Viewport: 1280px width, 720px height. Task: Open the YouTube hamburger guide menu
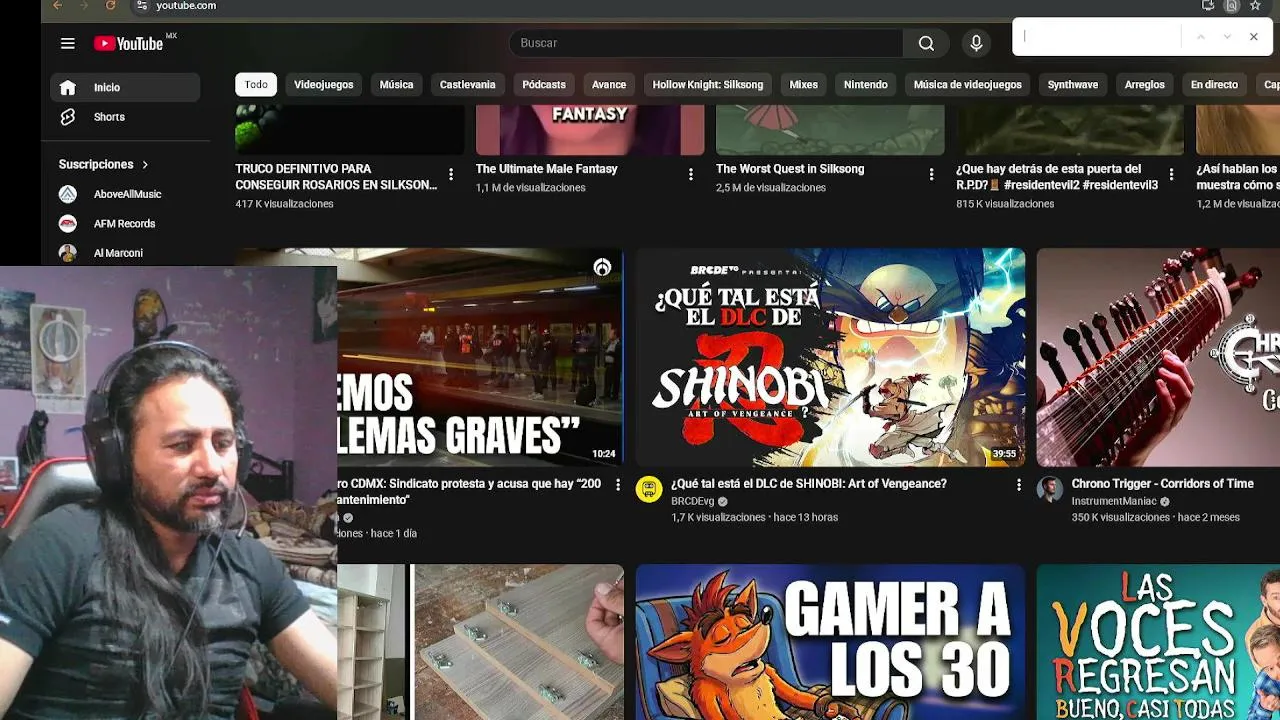67,43
